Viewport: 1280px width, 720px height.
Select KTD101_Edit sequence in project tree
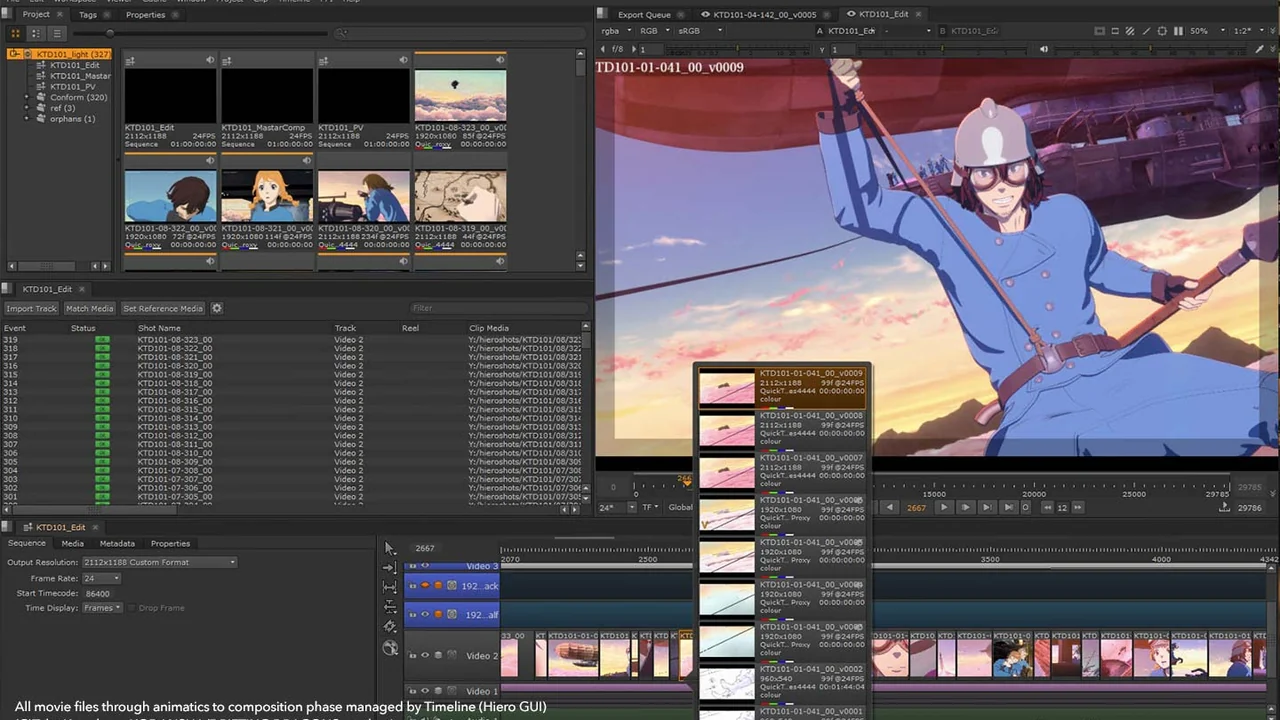(x=74, y=65)
